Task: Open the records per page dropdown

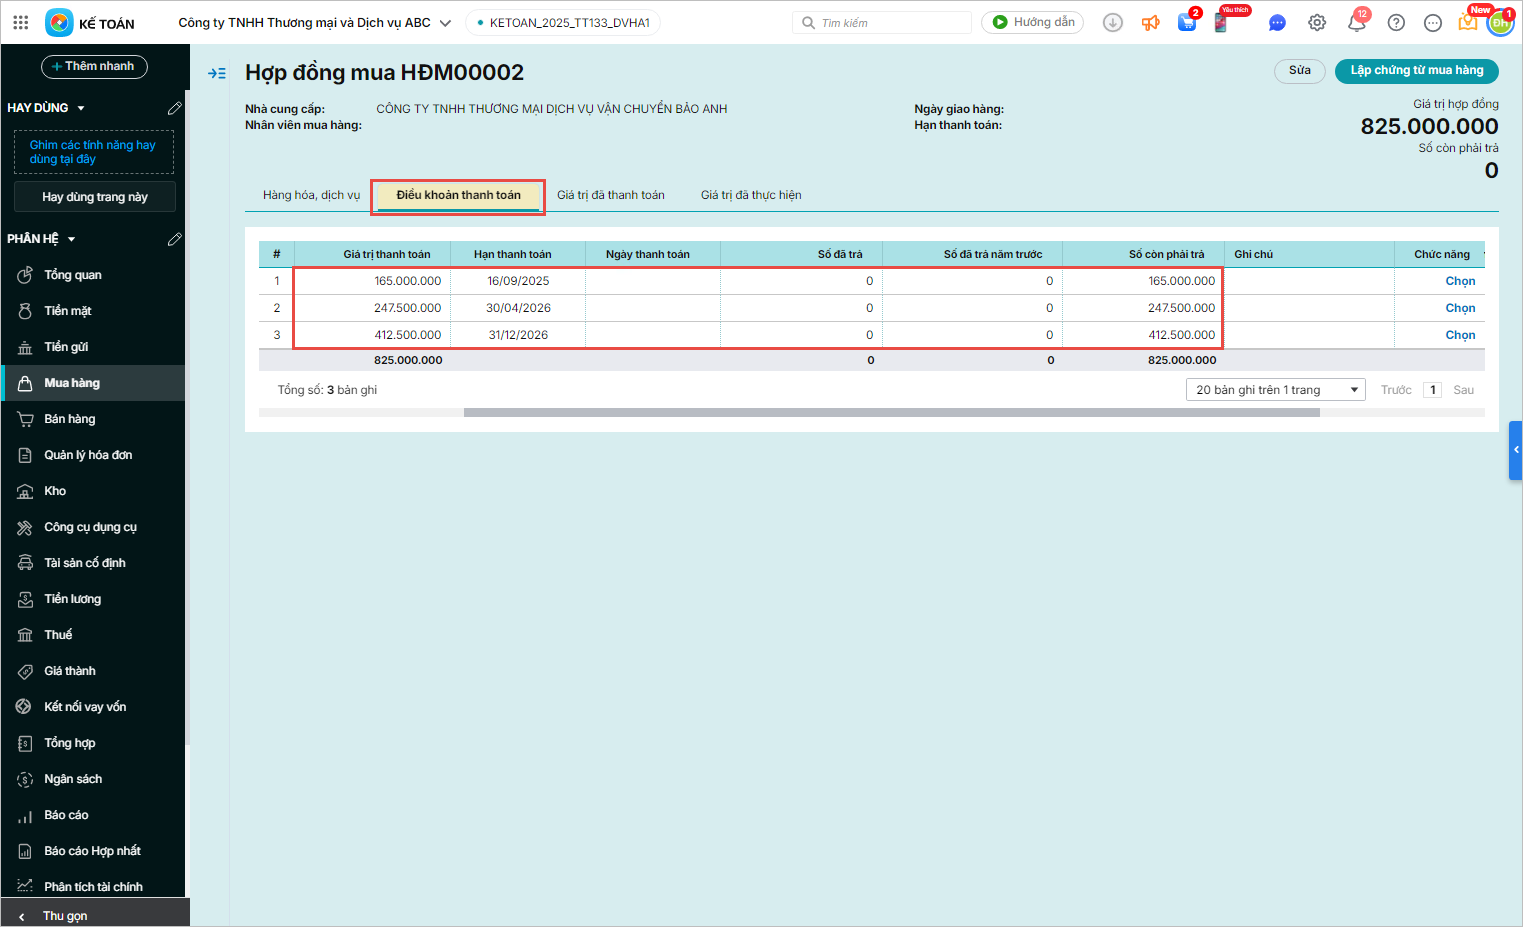Action: pos(1275,390)
